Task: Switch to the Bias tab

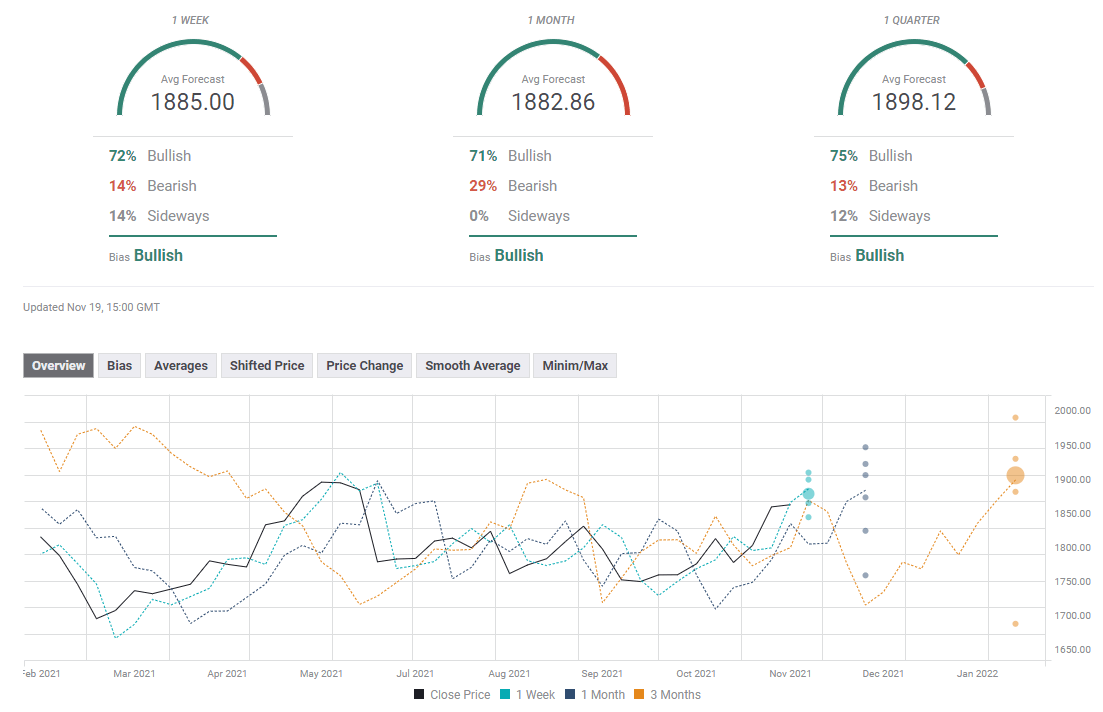Action: point(120,366)
